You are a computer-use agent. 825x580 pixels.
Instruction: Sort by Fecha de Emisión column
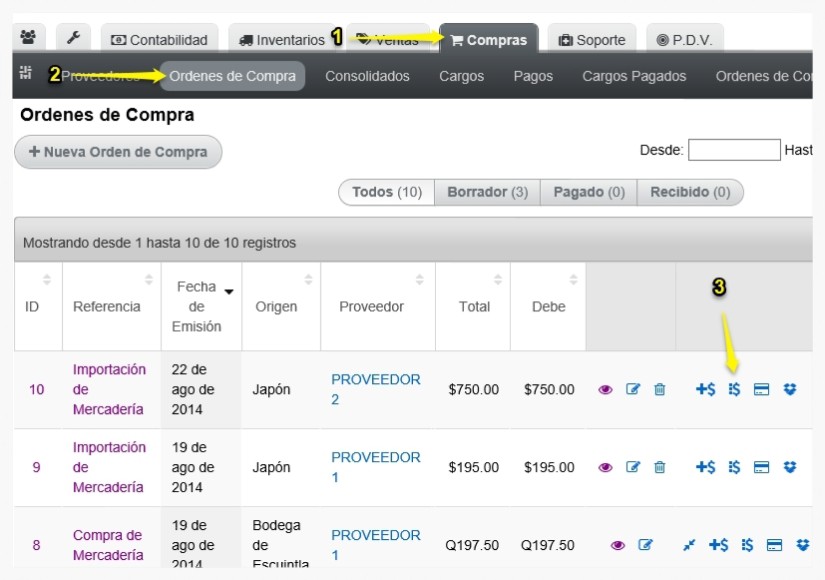coord(202,306)
